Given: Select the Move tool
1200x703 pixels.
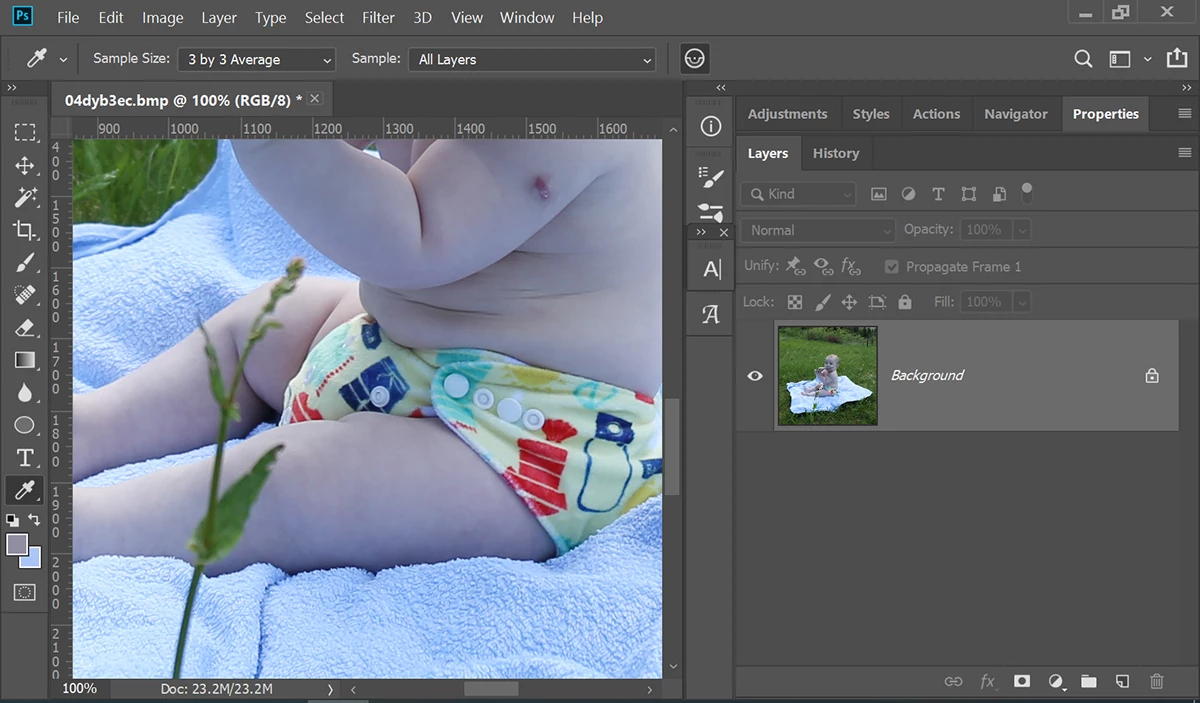Looking at the screenshot, I should (x=25, y=165).
